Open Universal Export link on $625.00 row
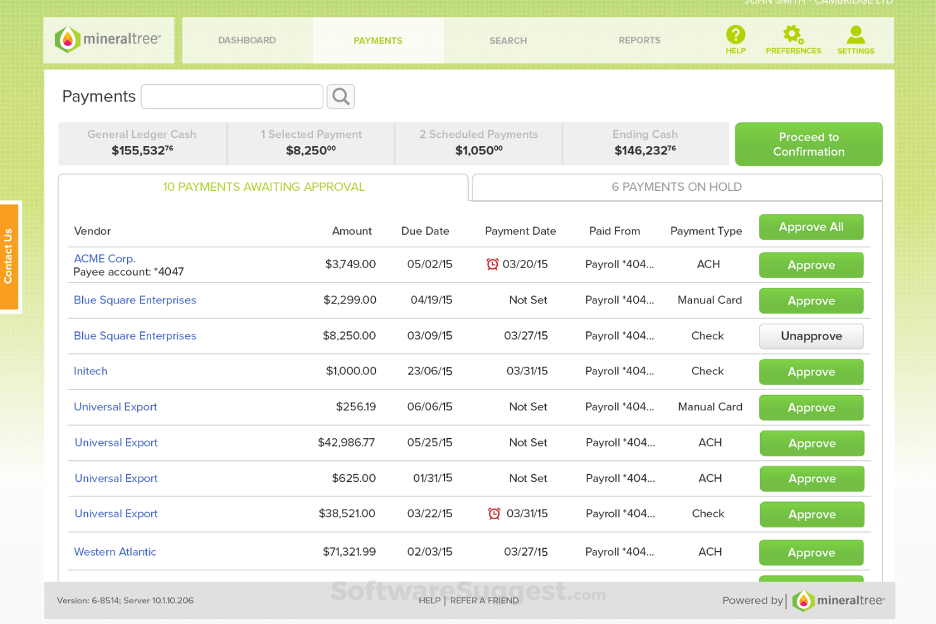 116,478
